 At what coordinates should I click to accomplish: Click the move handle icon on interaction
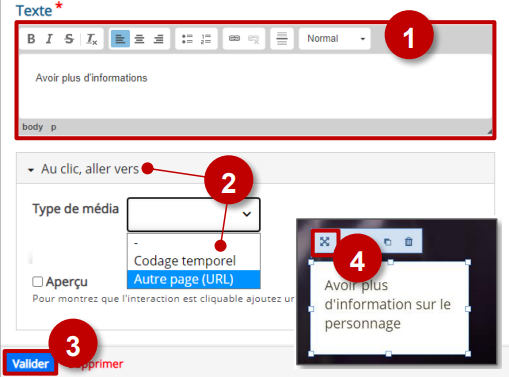click(325, 242)
